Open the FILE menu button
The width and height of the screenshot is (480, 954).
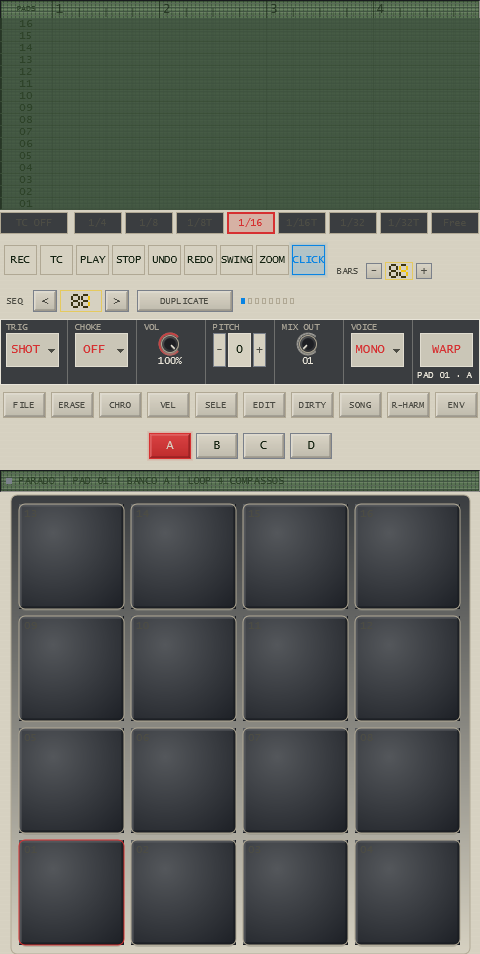click(24, 405)
